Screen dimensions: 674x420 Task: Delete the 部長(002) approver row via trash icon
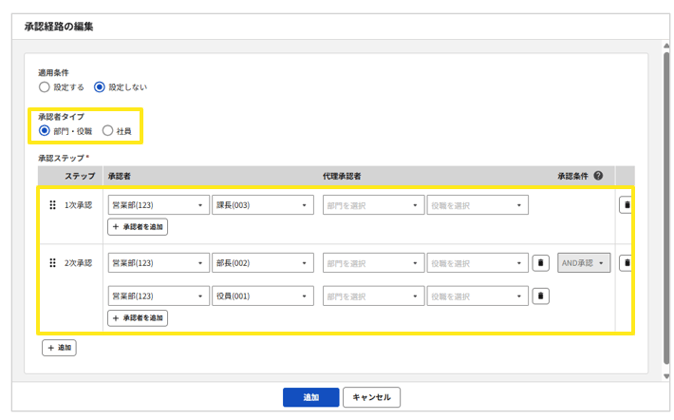click(x=540, y=263)
